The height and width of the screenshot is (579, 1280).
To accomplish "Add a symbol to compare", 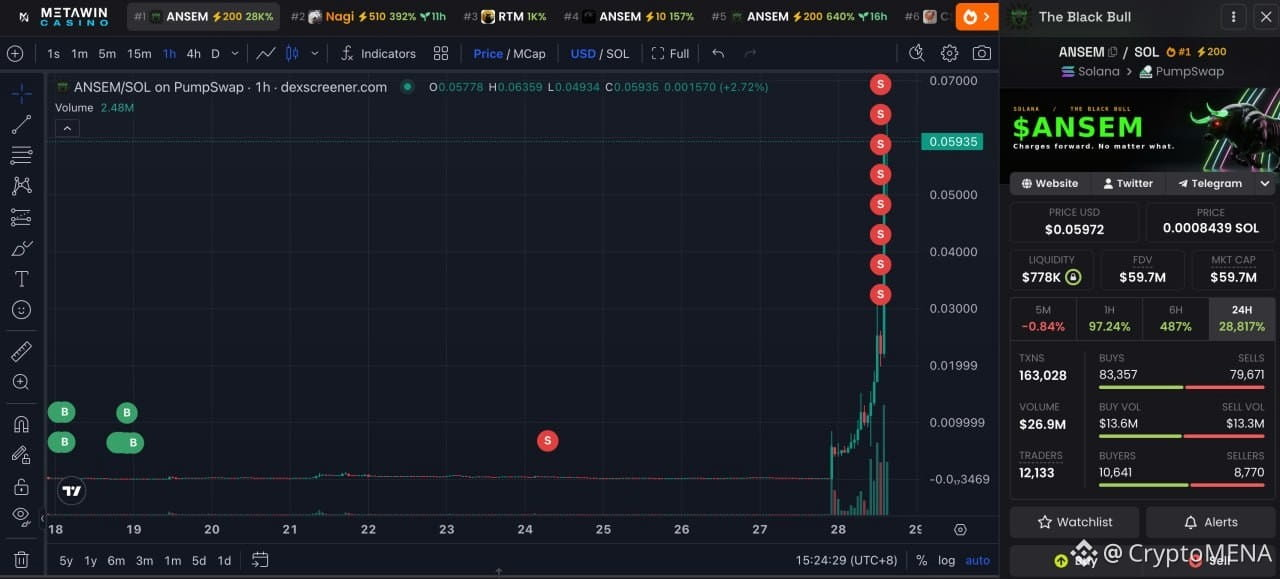I will coord(15,53).
